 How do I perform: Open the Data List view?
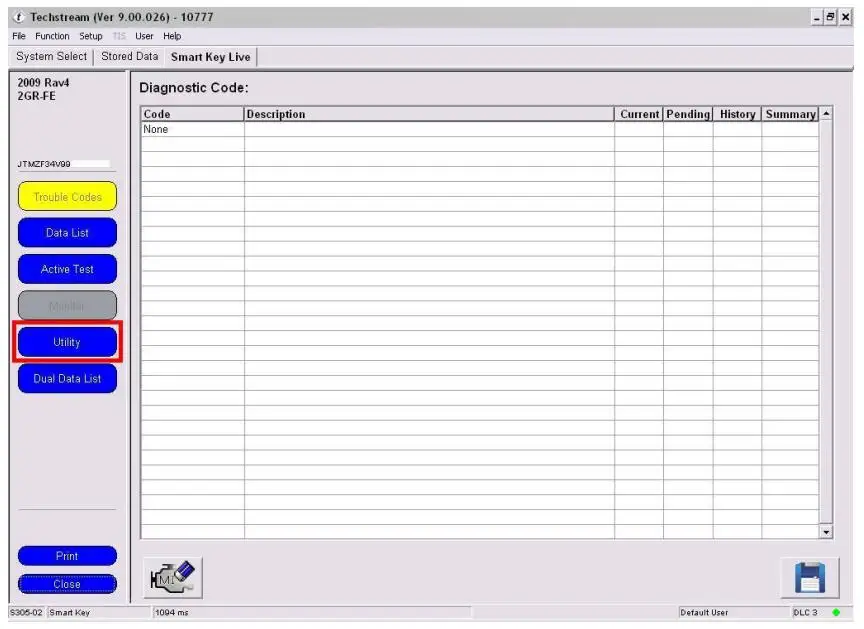pos(67,232)
